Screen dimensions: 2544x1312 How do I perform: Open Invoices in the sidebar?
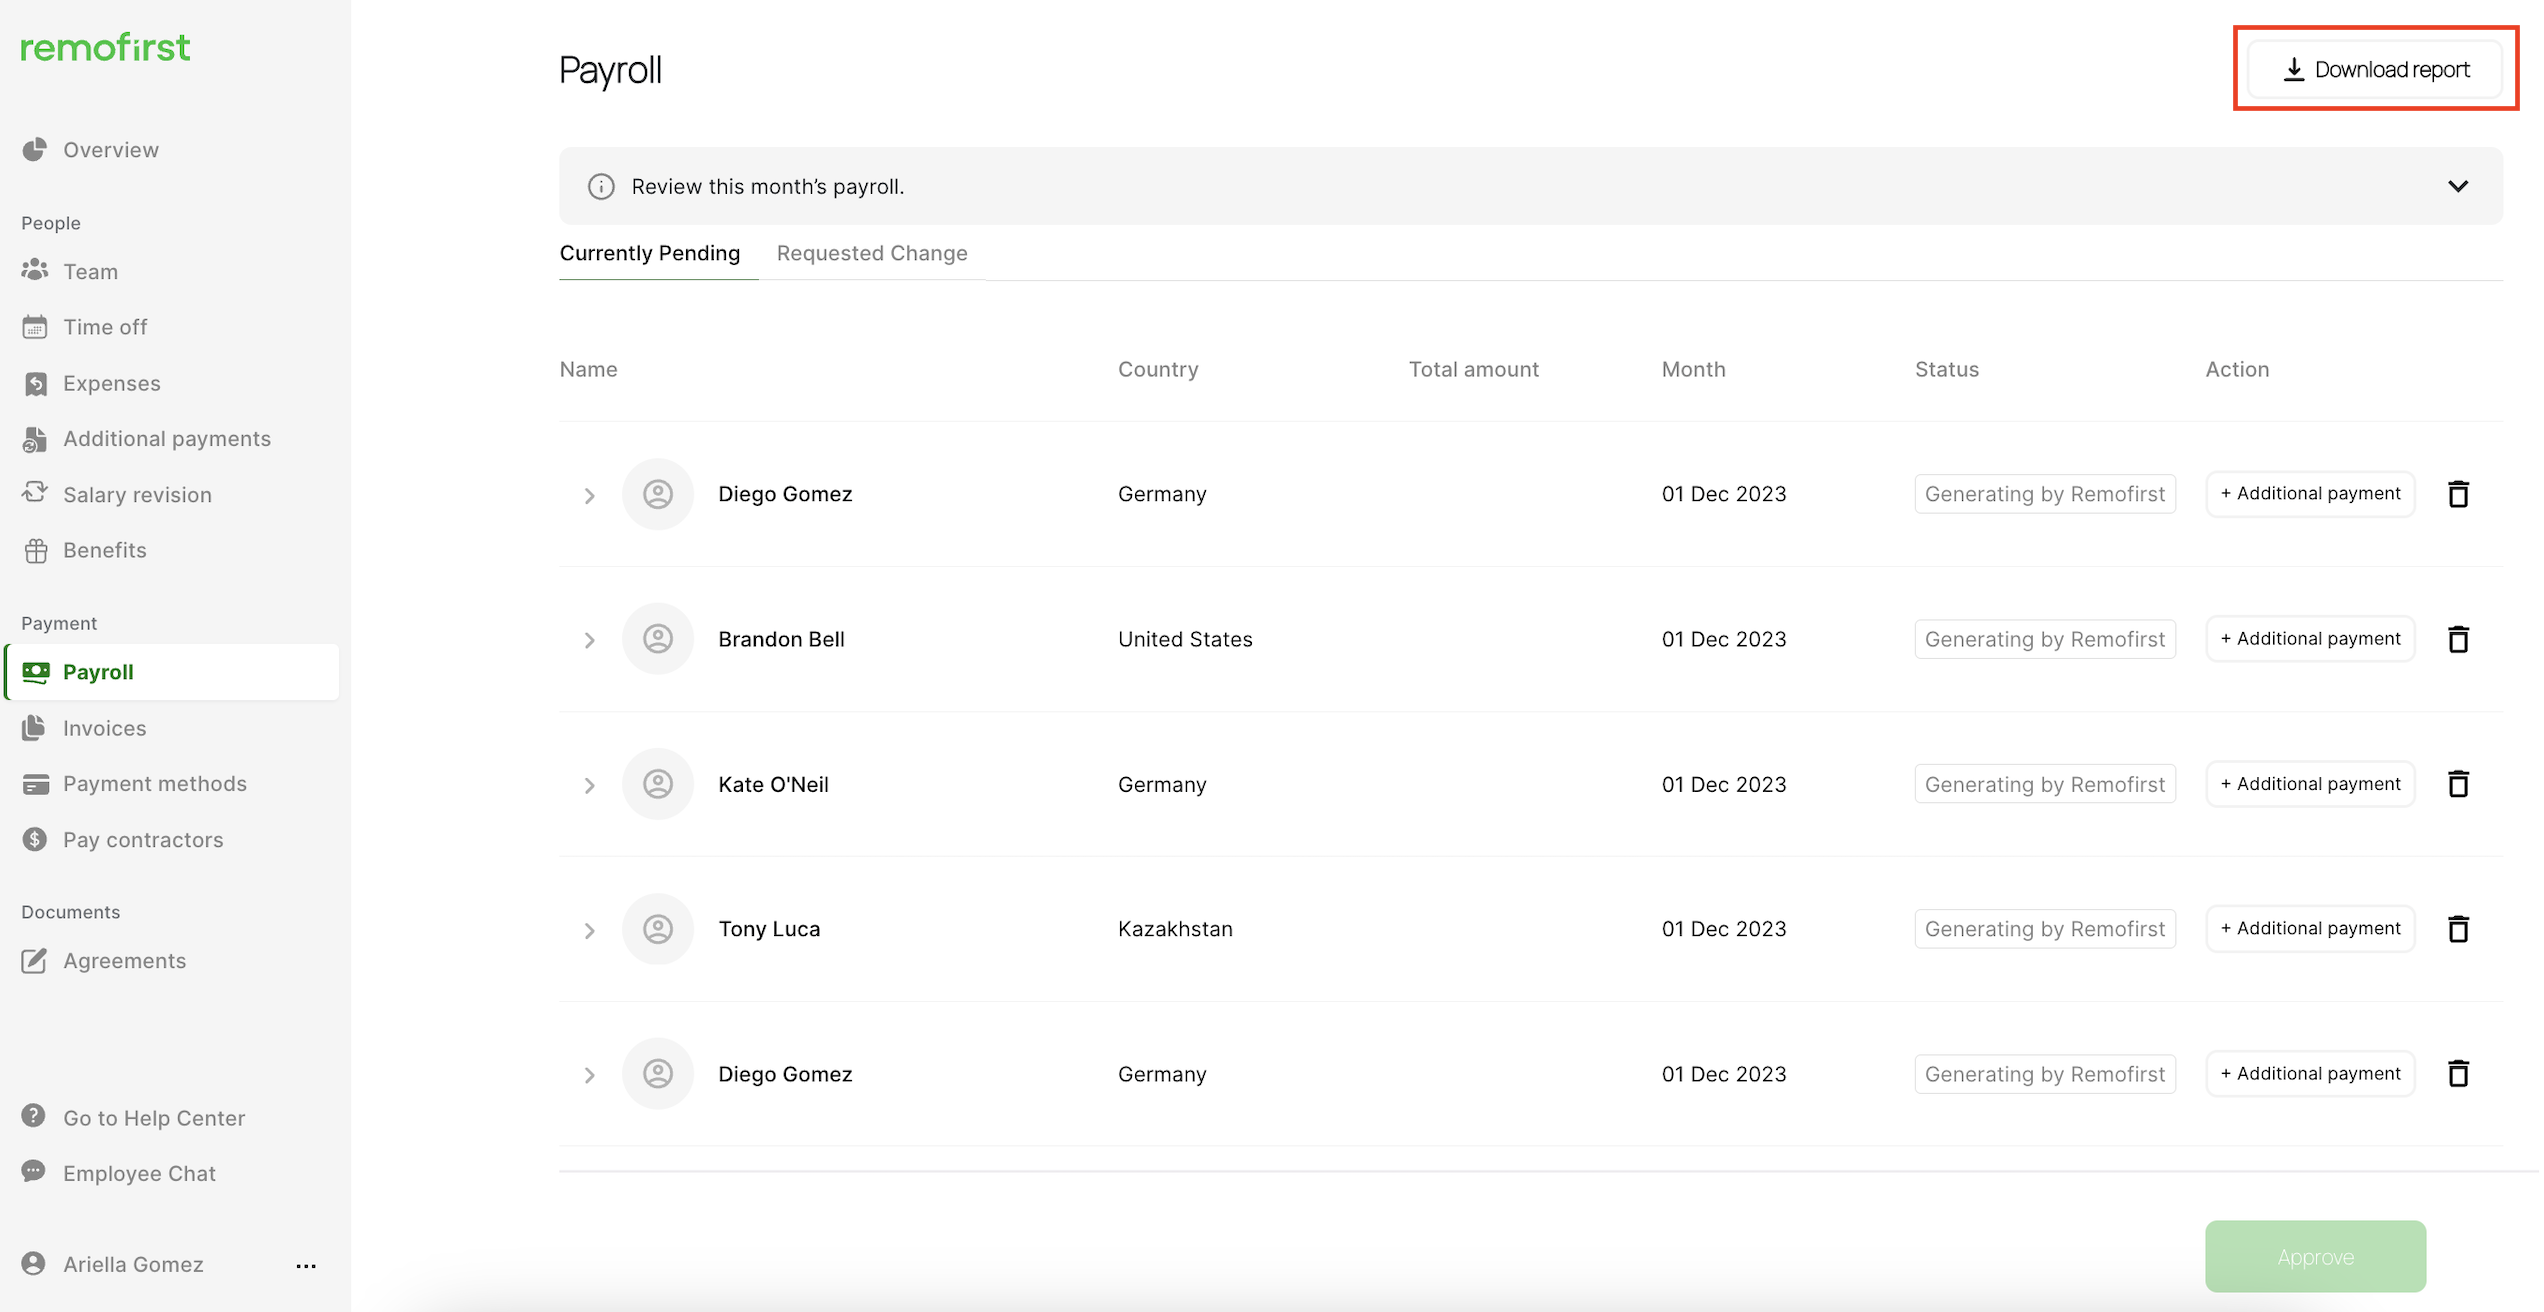(x=104, y=728)
